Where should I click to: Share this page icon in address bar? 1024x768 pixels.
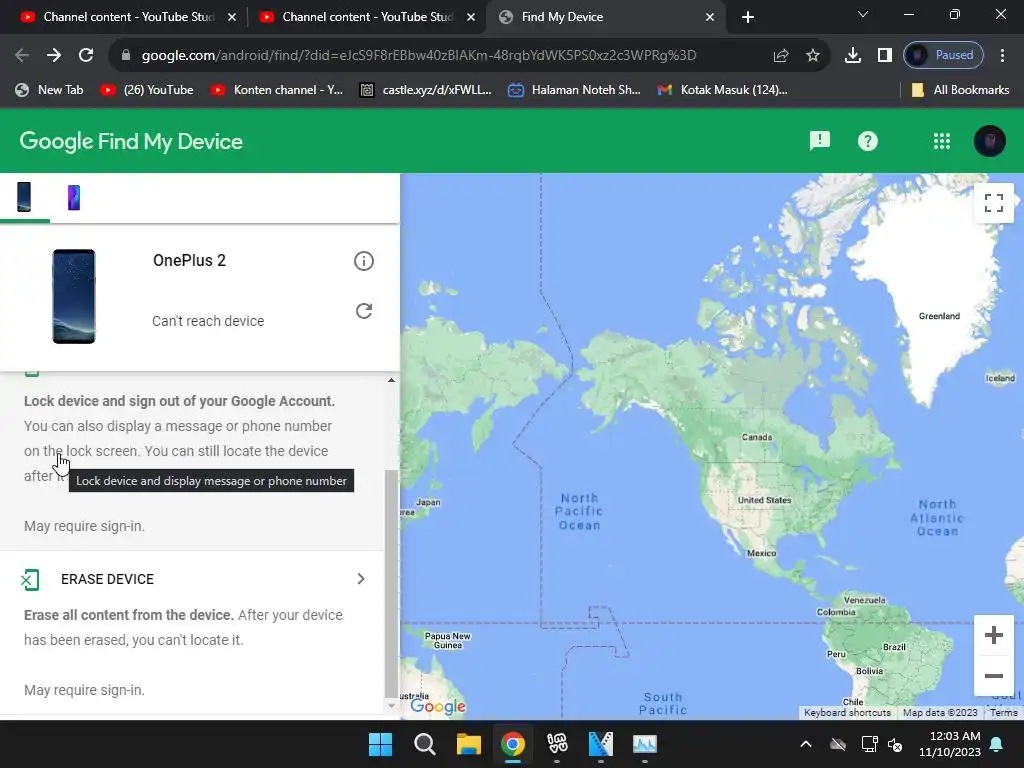[x=781, y=56]
